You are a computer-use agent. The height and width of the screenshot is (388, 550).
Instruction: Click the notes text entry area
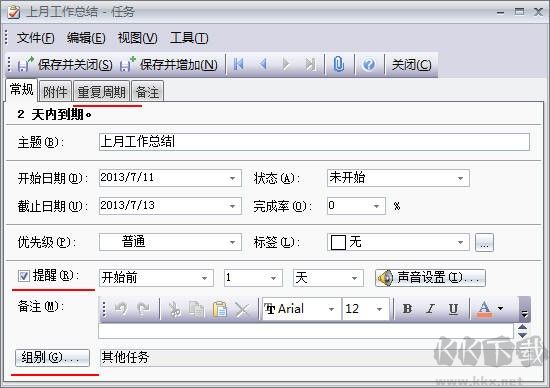[x=306, y=331]
